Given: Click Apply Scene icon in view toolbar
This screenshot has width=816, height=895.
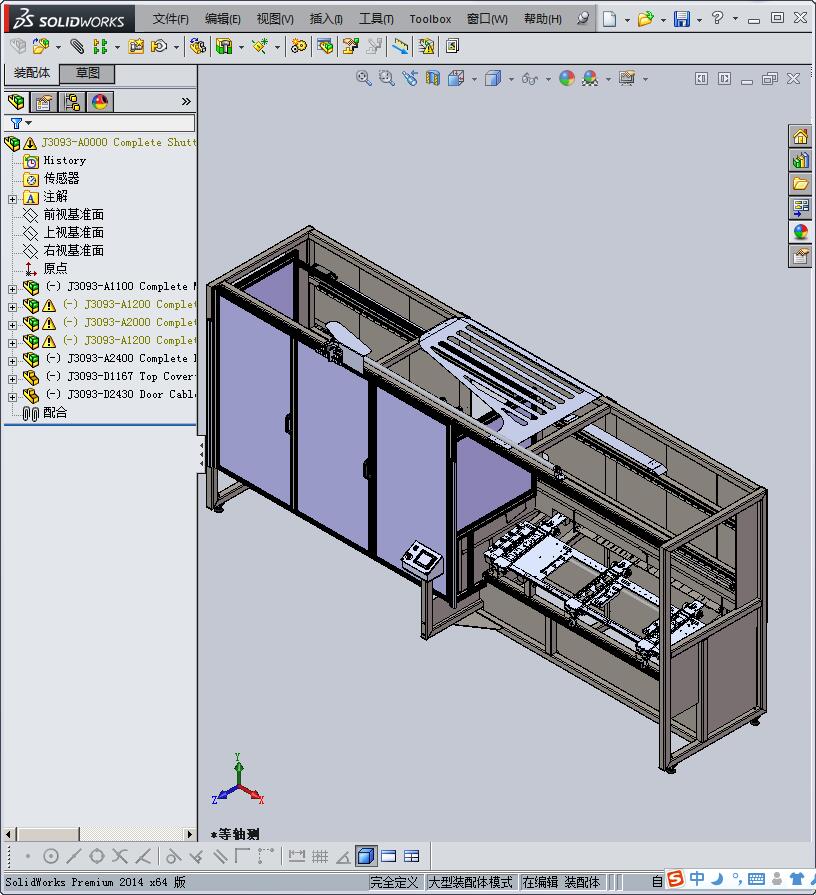Looking at the screenshot, I should tap(590, 78).
